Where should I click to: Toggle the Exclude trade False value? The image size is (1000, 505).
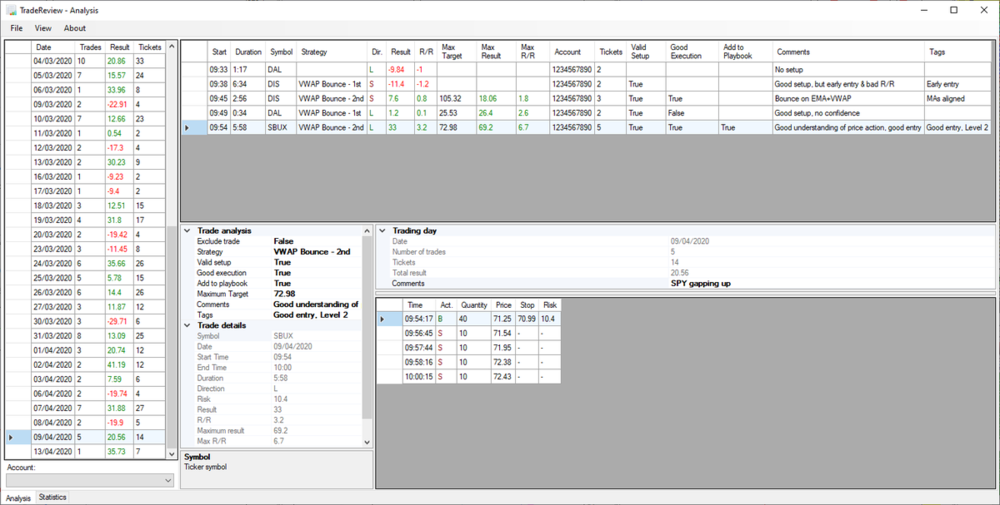(315, 241)
